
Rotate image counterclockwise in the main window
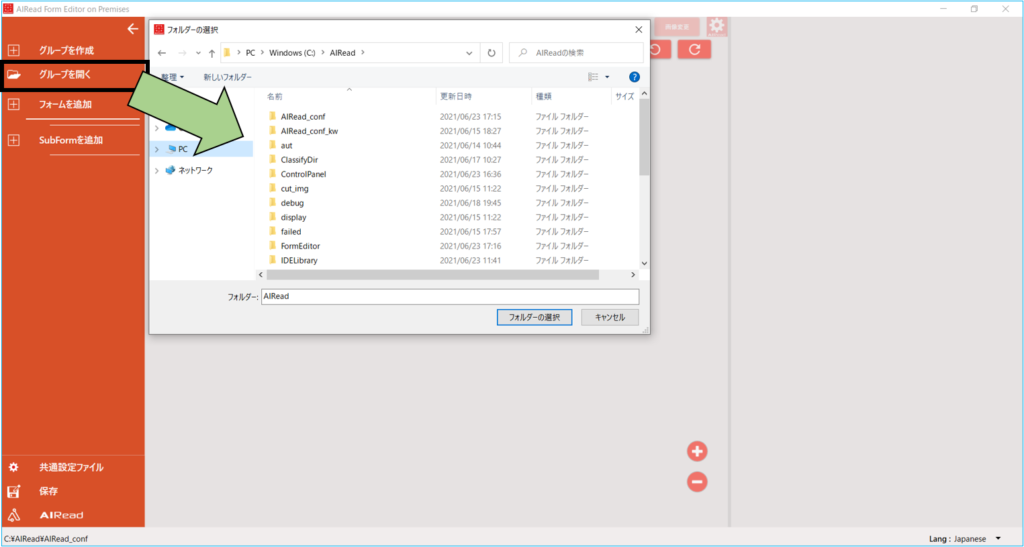coord(659,50)
